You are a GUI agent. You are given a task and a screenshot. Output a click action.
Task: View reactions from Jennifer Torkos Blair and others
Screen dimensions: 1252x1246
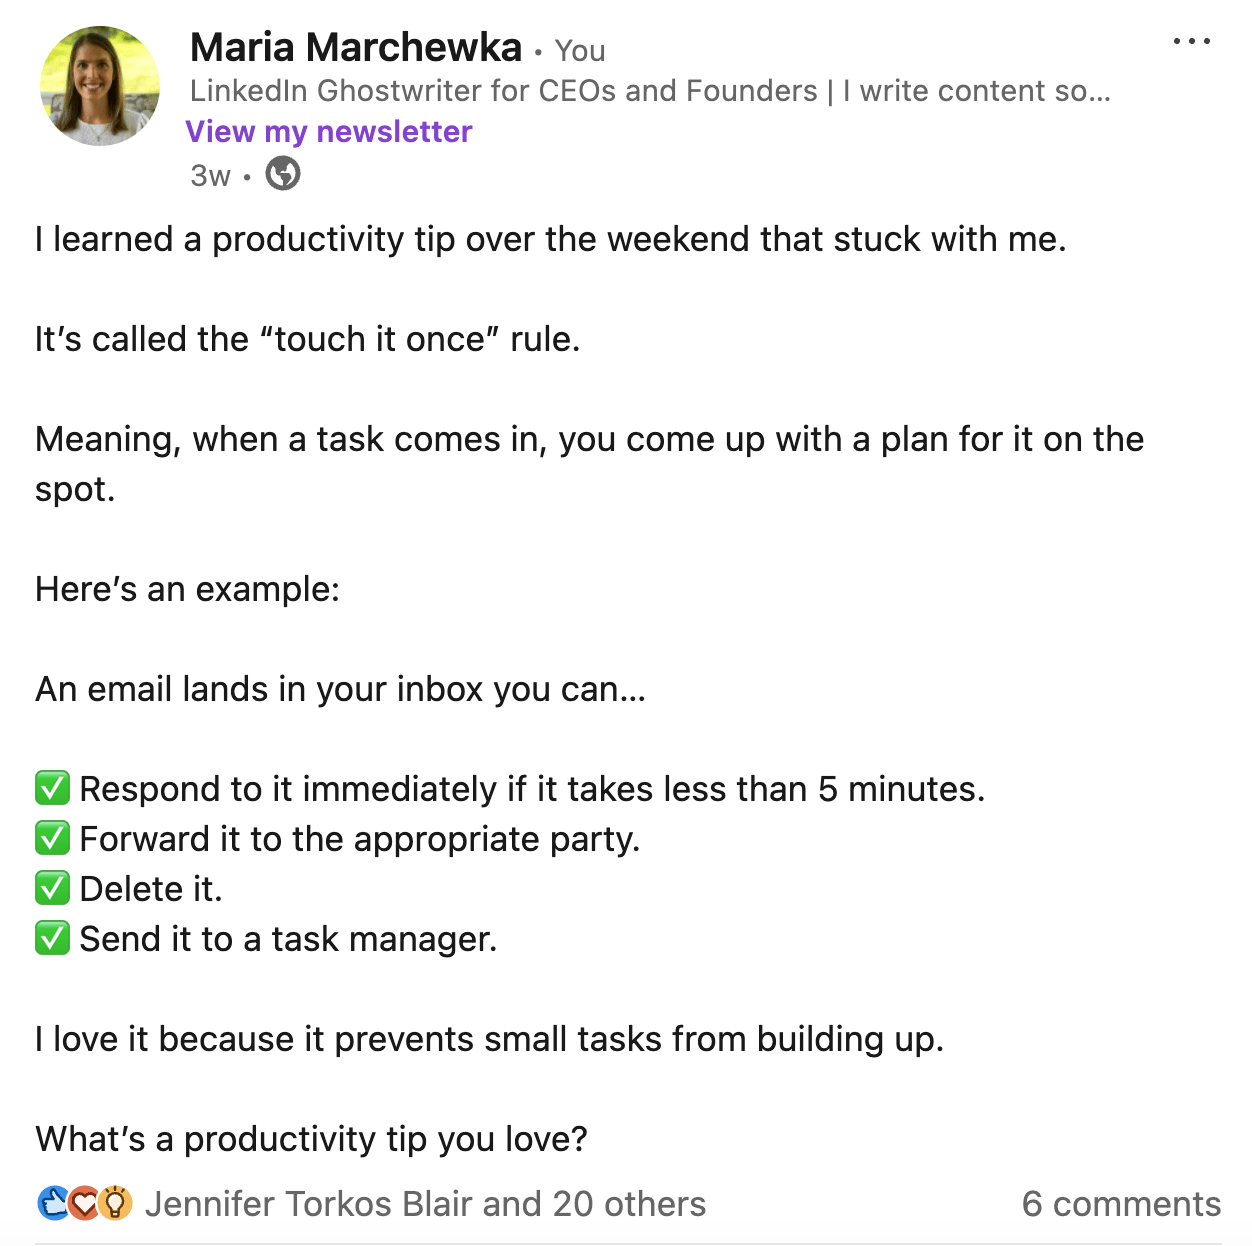click(x=425, y=1204)
